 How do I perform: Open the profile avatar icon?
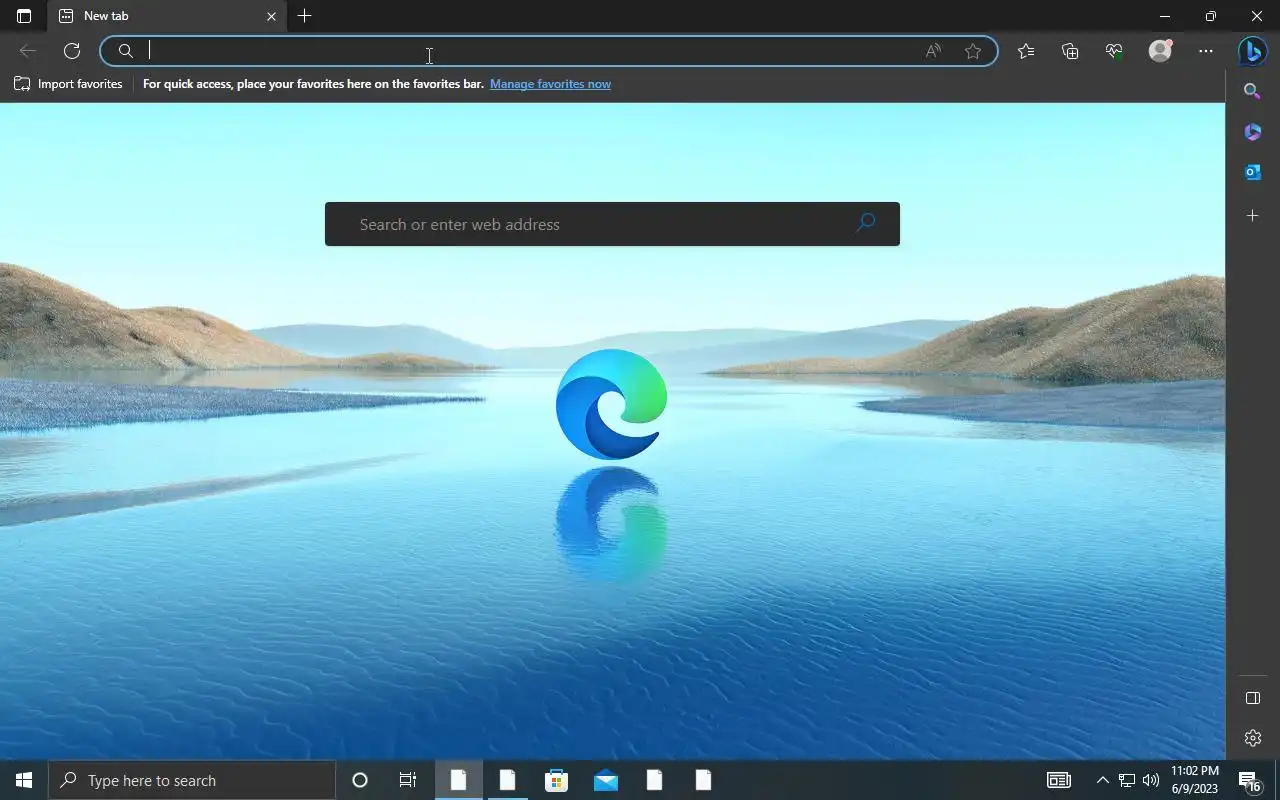1160,51
